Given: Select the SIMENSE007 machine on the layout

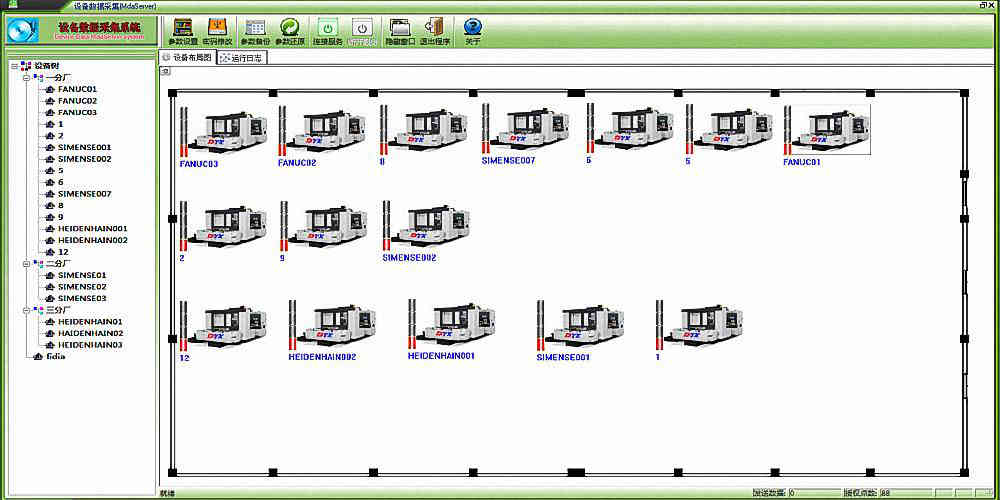Looking at the screenshot, I should [x=526, y=131].
